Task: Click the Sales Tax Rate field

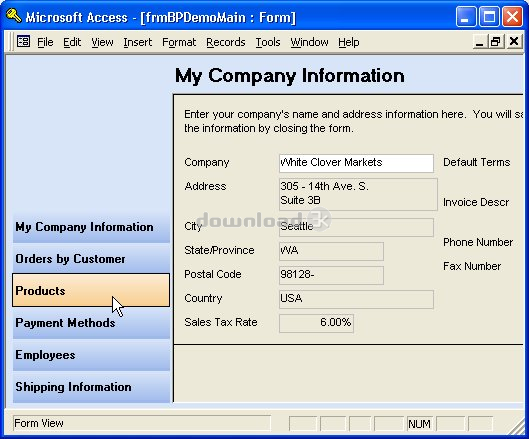Action: (x=316, y=323)
